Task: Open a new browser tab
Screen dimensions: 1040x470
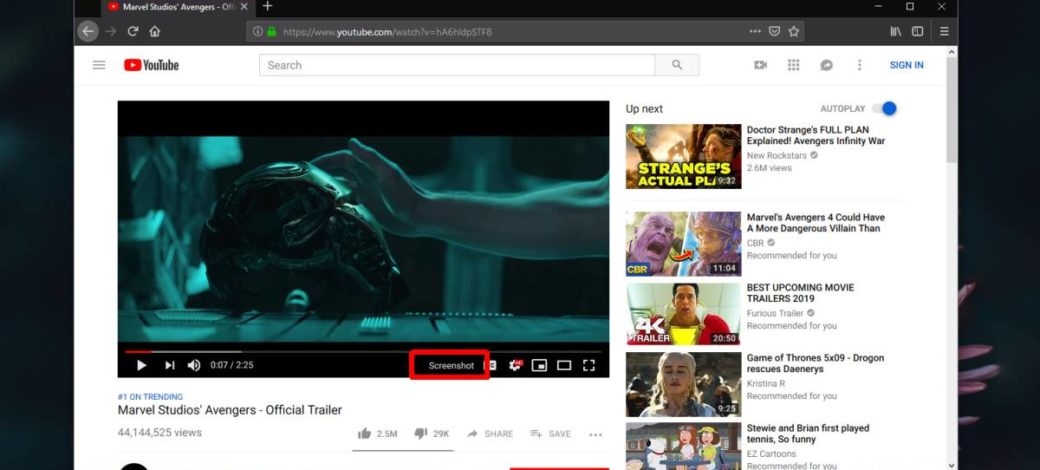Action: 267,6
